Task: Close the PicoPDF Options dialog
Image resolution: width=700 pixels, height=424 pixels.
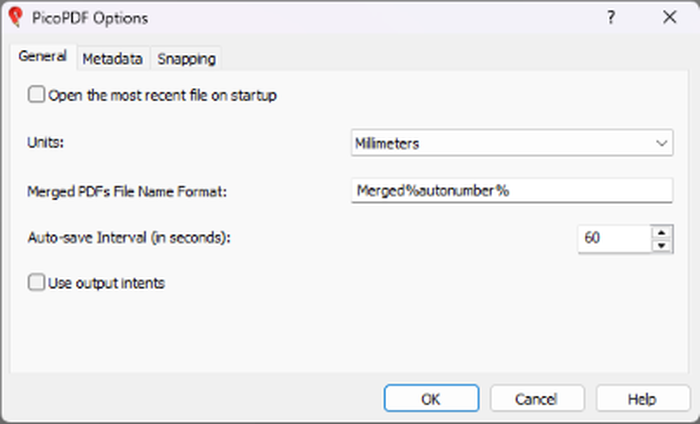Action: [x=670, y=17]
